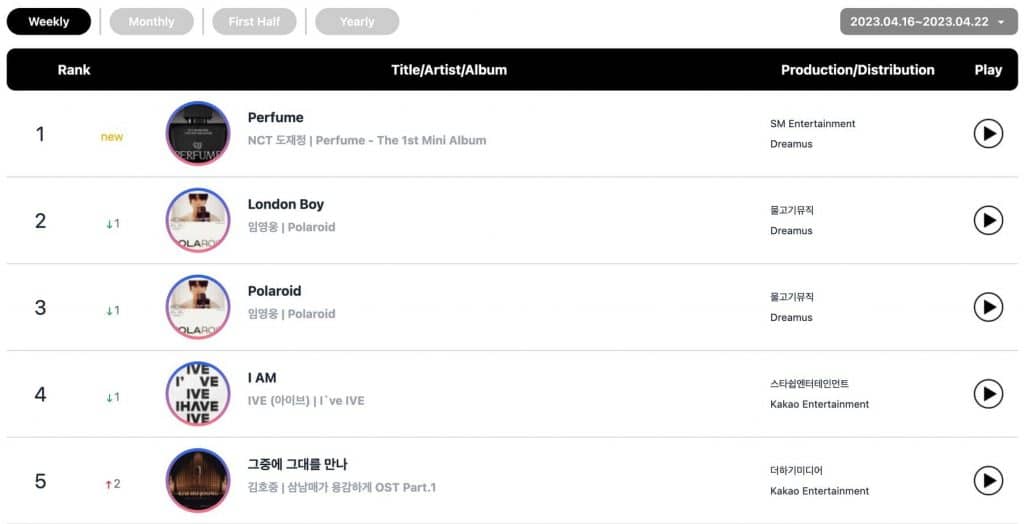Open the I've IVE album cover

click(198, 394)
